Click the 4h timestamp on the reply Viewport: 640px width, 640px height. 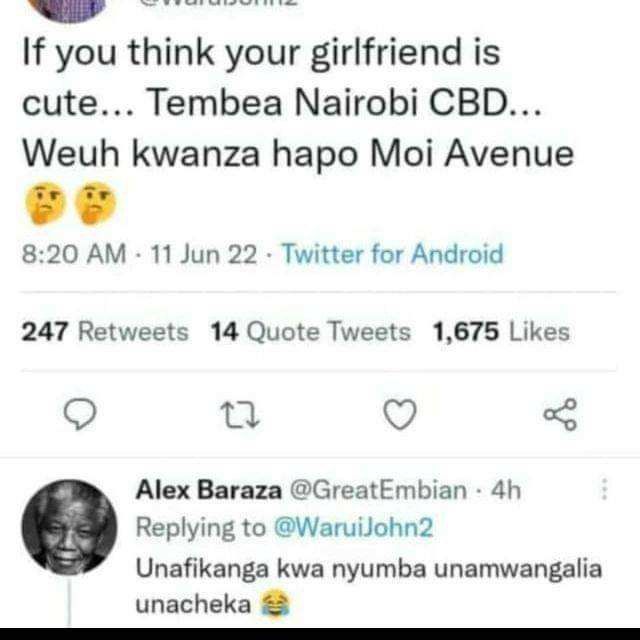coord(506,490)
